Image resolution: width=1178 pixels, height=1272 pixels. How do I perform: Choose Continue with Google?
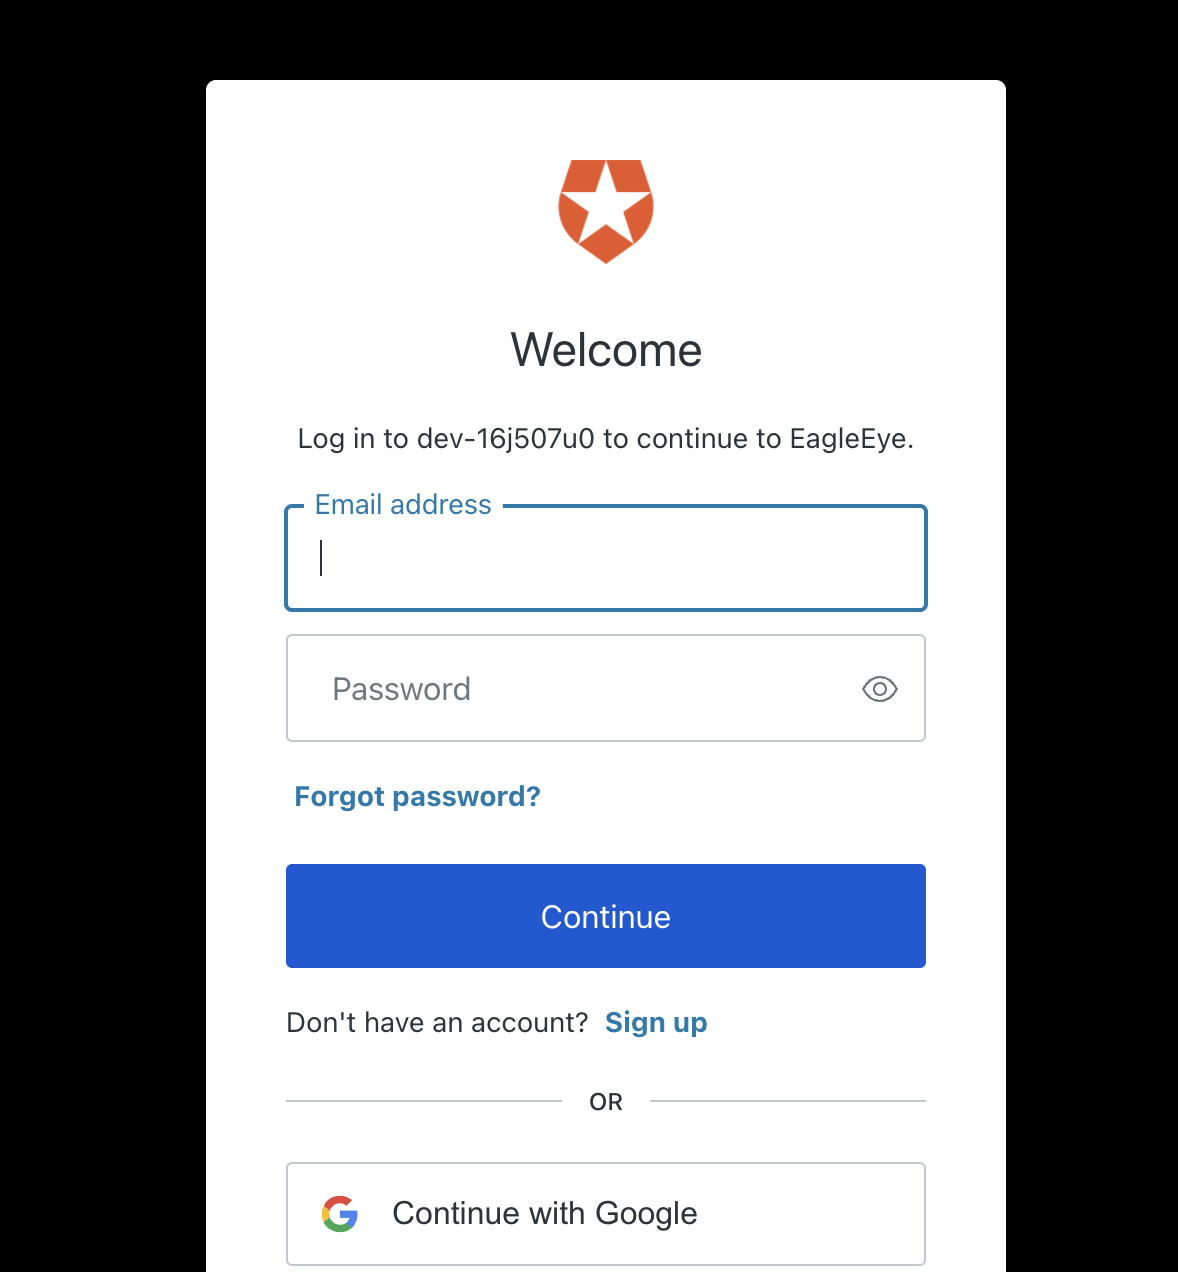click(x=606, y=1214)
